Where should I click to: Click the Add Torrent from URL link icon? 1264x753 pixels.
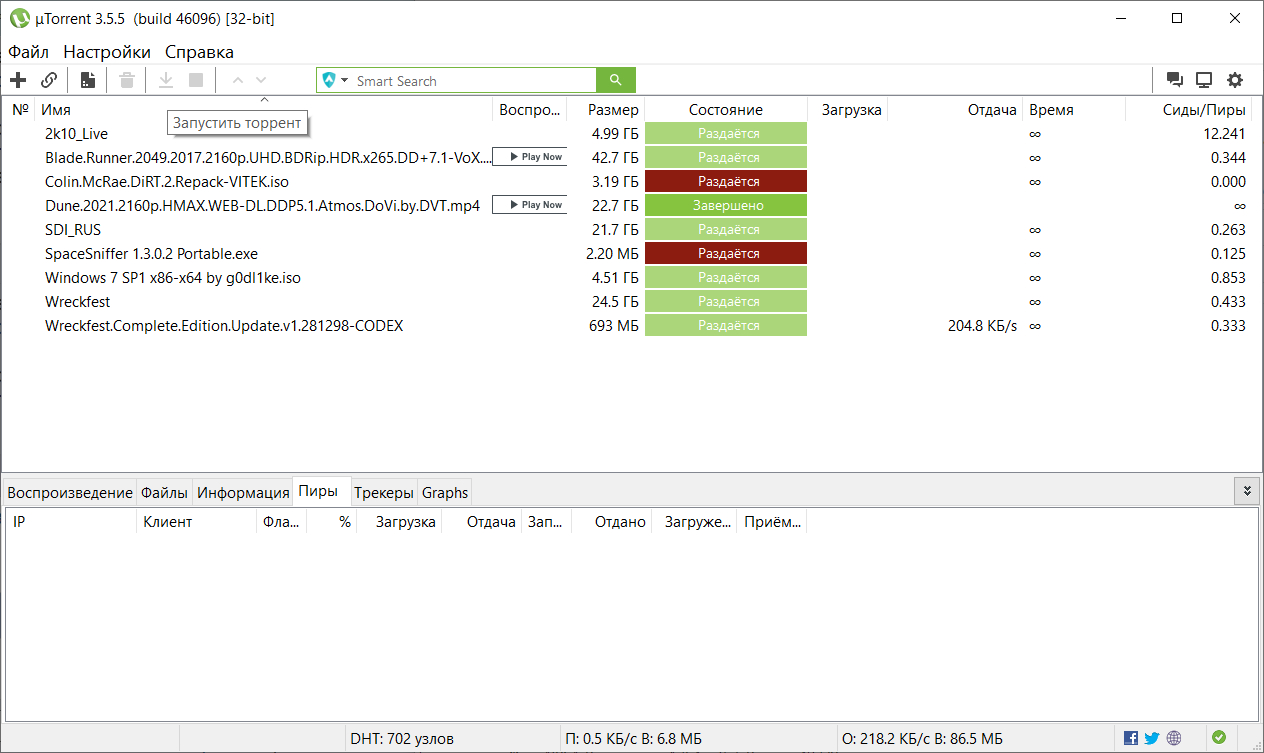[49, 80]
